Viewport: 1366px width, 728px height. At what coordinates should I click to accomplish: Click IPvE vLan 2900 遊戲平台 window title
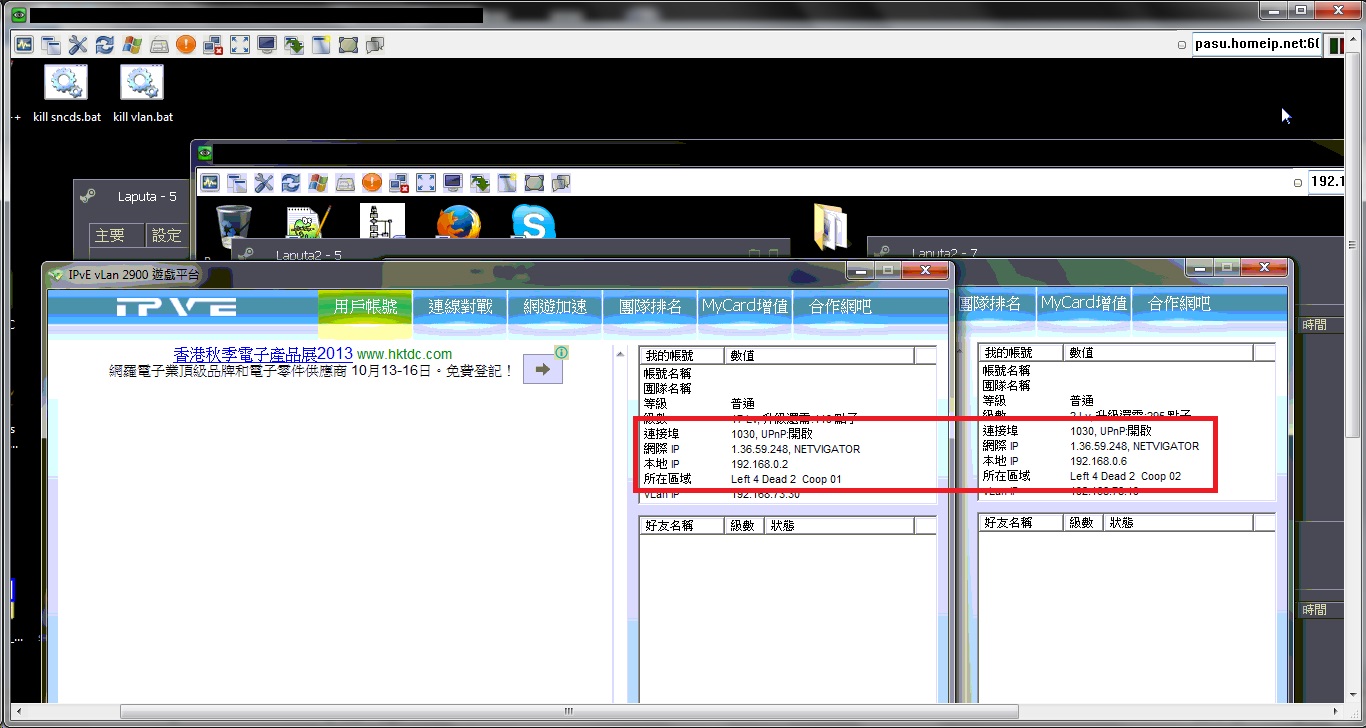pyautogui.click(x=133, y=275)
